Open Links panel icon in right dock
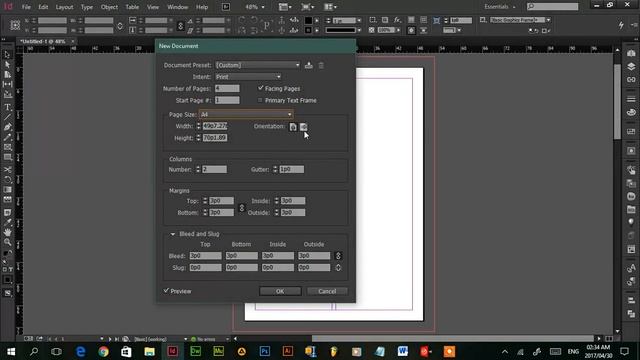The image size is (640, 360). pos(631,80)
